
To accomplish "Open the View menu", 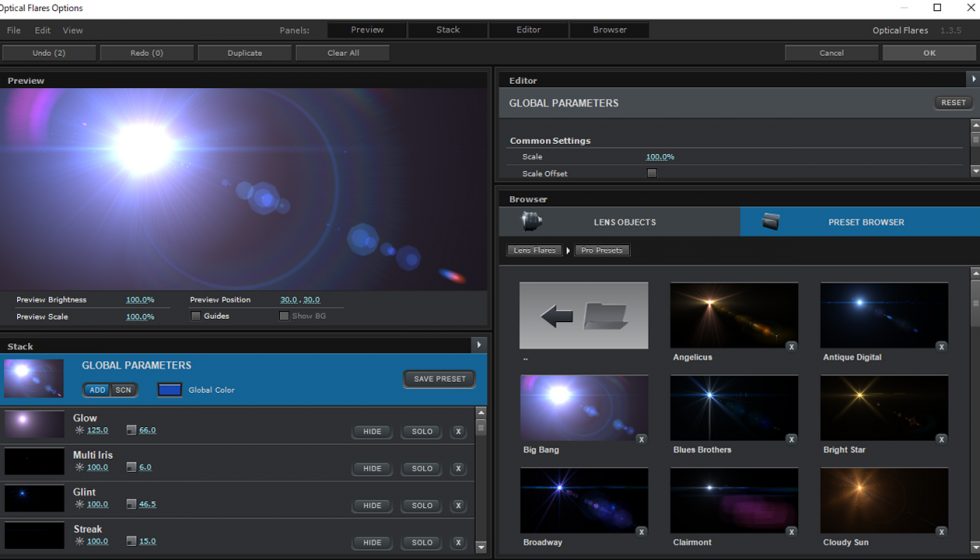I will tap(73, 30).
